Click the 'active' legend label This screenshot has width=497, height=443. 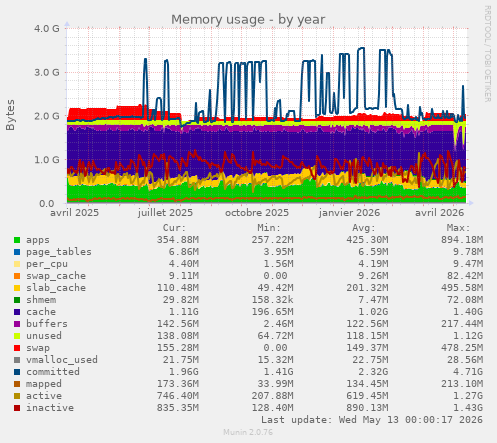[44, 396]
